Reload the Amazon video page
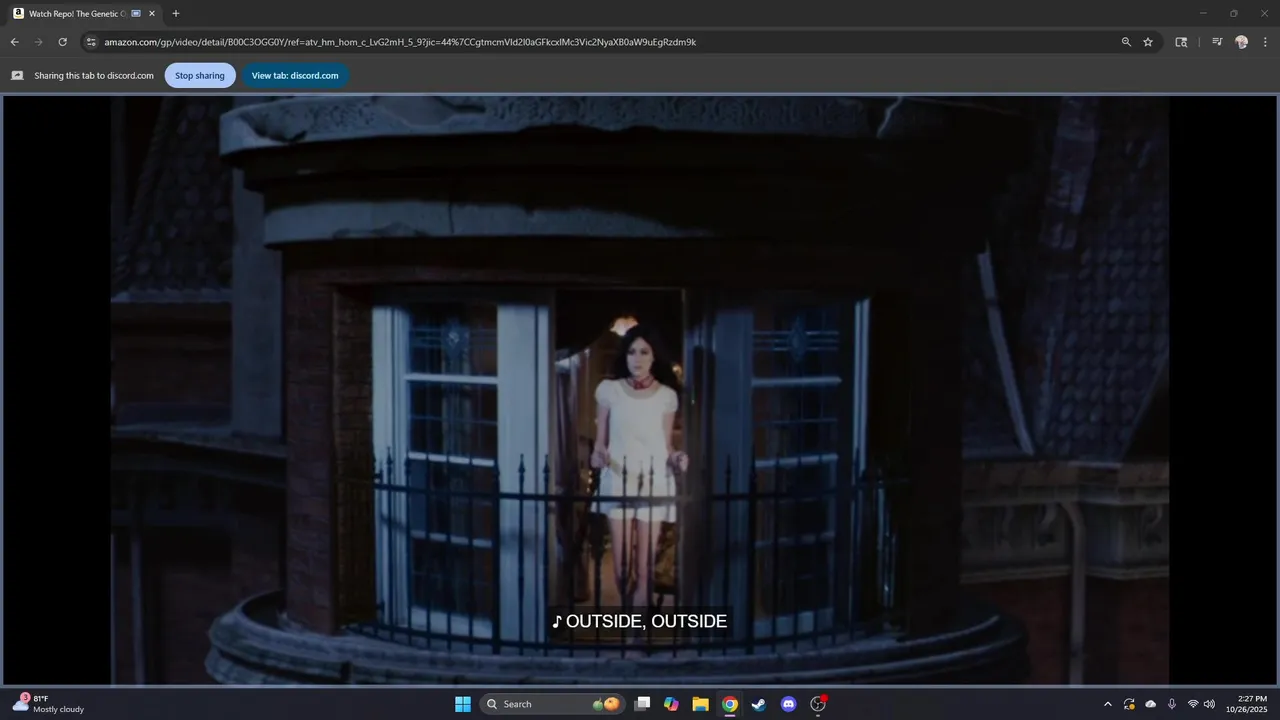The image size is (1280, 720). coord(62,42)
